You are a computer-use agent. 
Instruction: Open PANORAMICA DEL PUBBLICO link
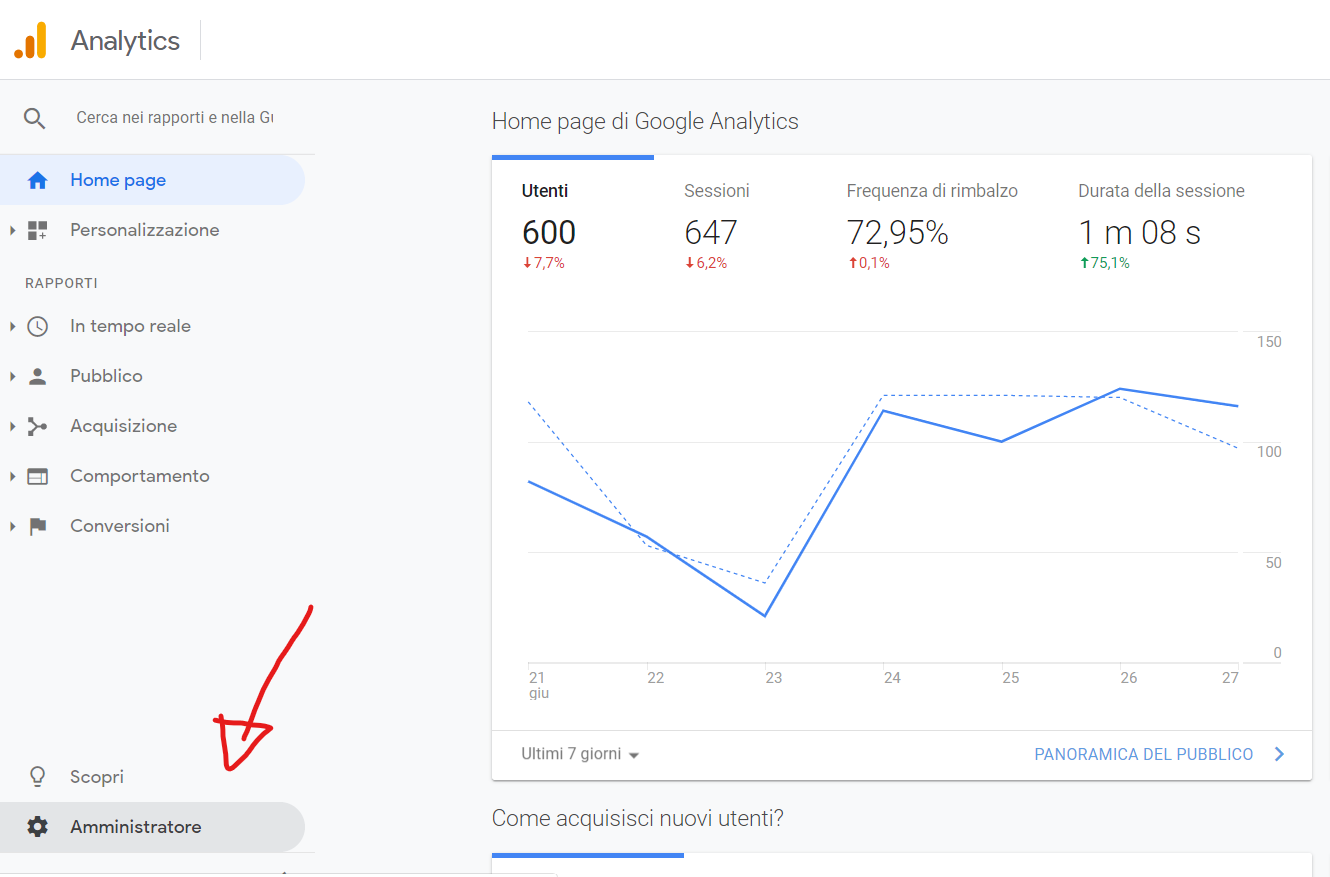1144,753
